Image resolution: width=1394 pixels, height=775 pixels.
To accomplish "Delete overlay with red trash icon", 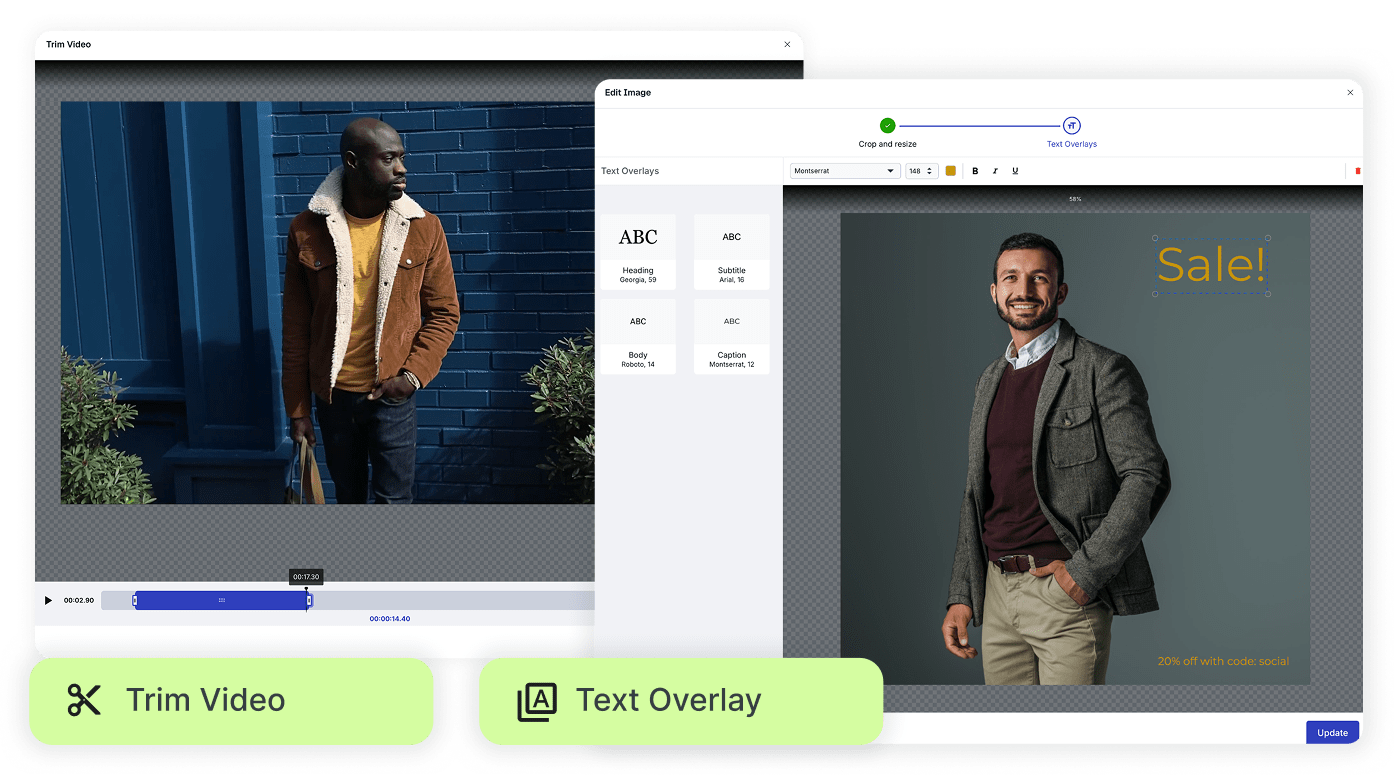I will pyautogui.click(x=1357, y=171).
